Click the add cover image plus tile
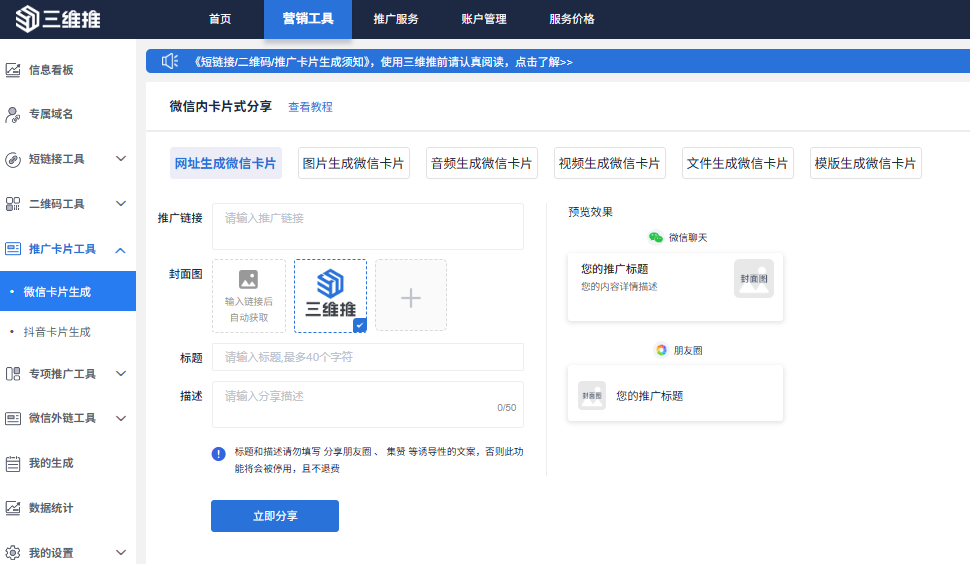This screenshot has height=564, width=970. tap(411, 296)
